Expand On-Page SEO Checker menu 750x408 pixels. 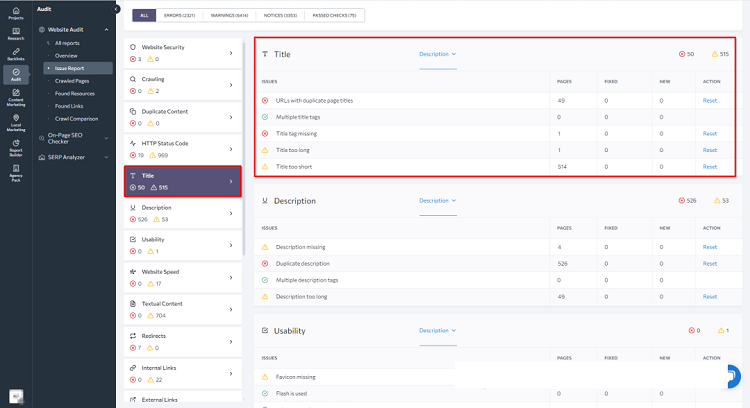point(106,138)
